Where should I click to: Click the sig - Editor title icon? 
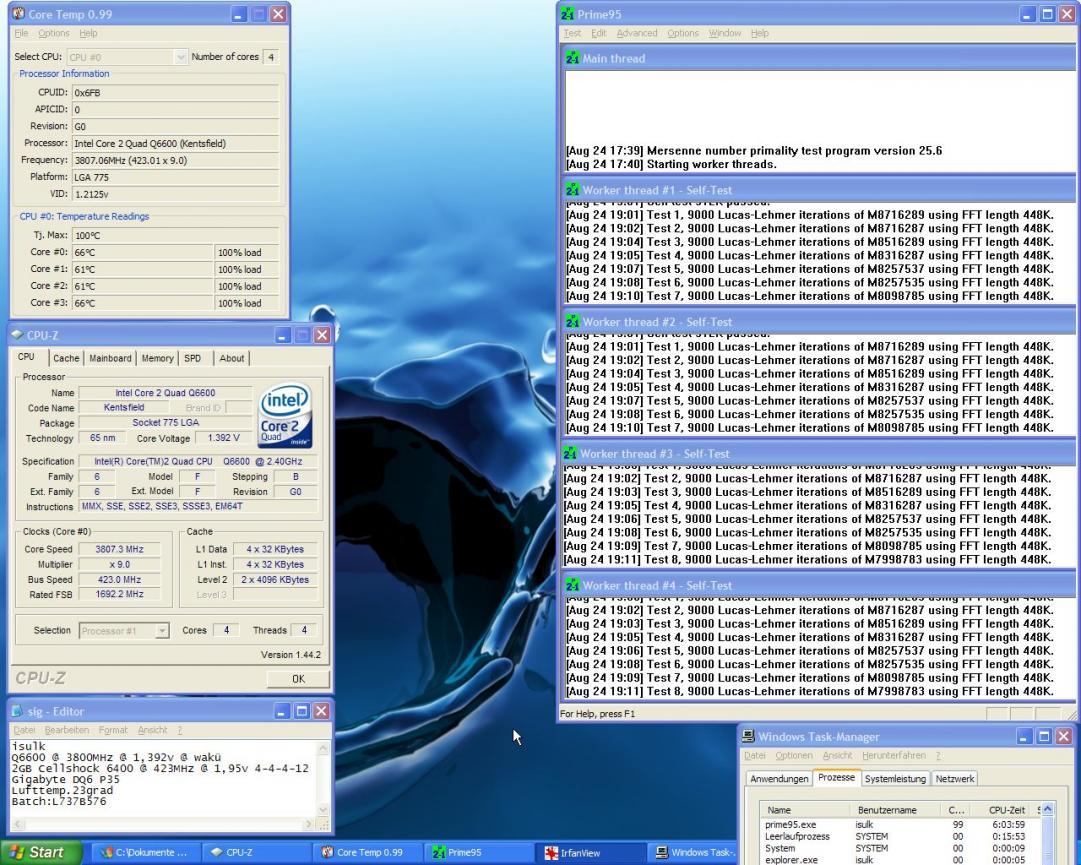17,711
